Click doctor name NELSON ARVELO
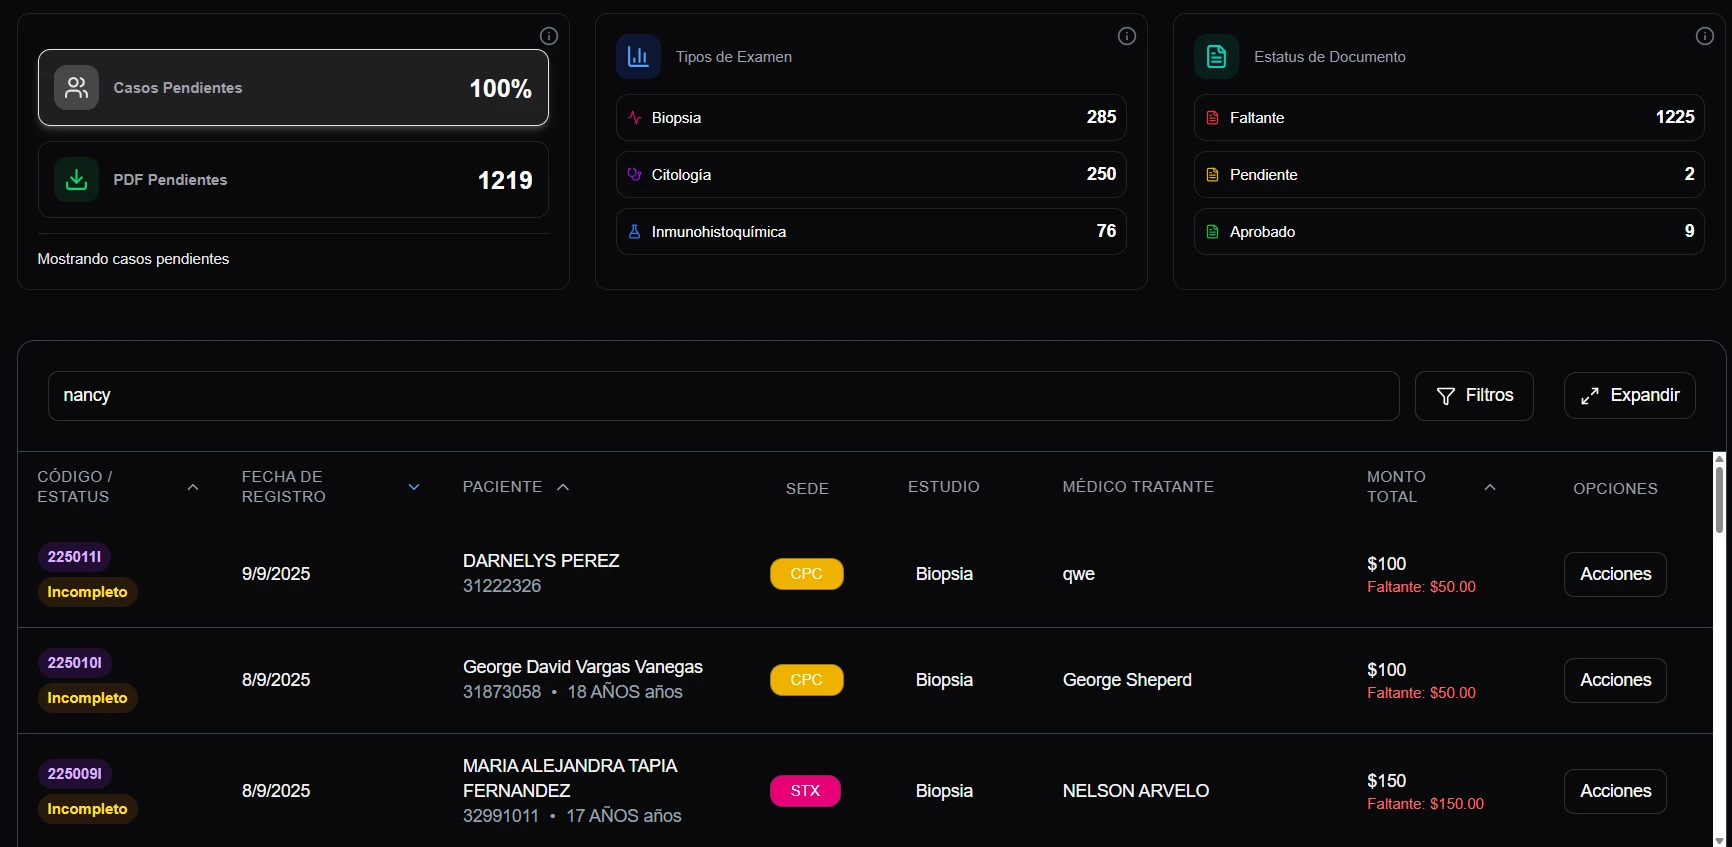This screenshot has width=1732, height=847. point(1136,791)
